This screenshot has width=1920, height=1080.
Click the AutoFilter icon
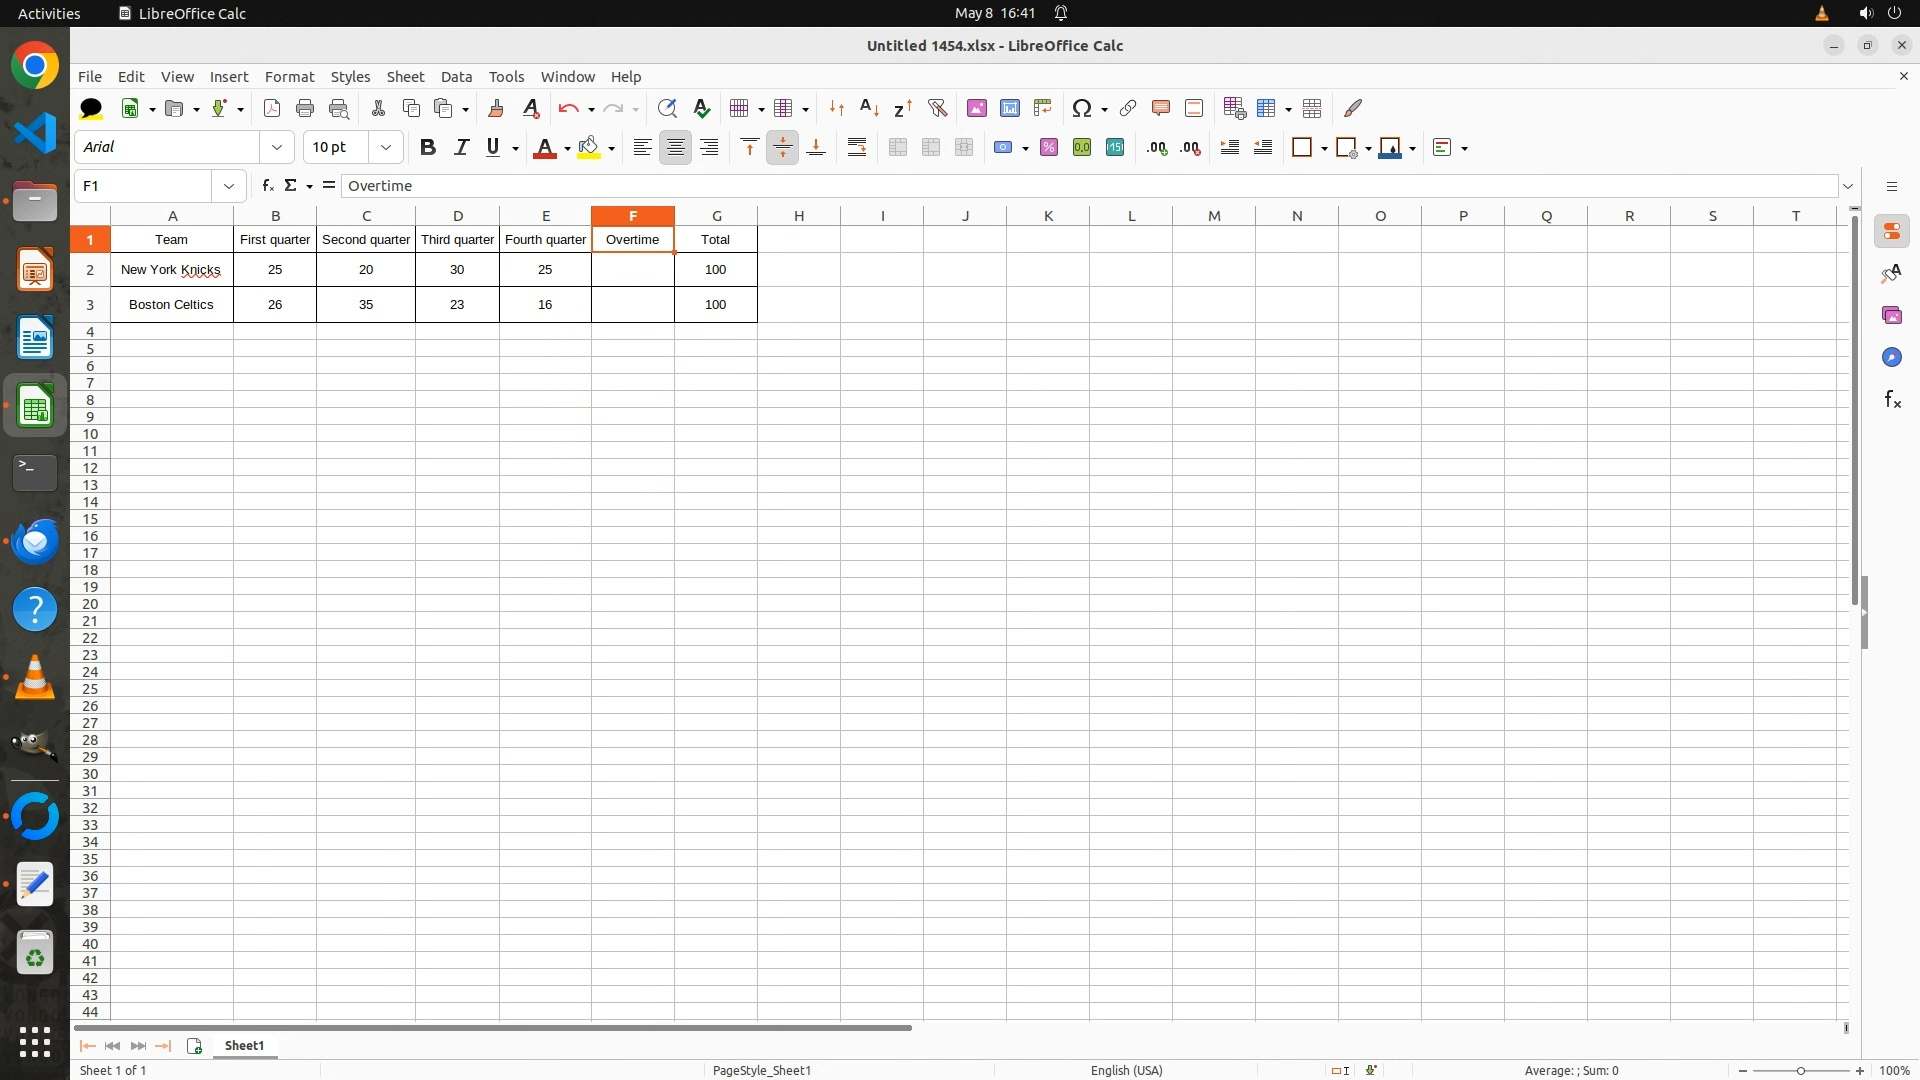point(937,108)
